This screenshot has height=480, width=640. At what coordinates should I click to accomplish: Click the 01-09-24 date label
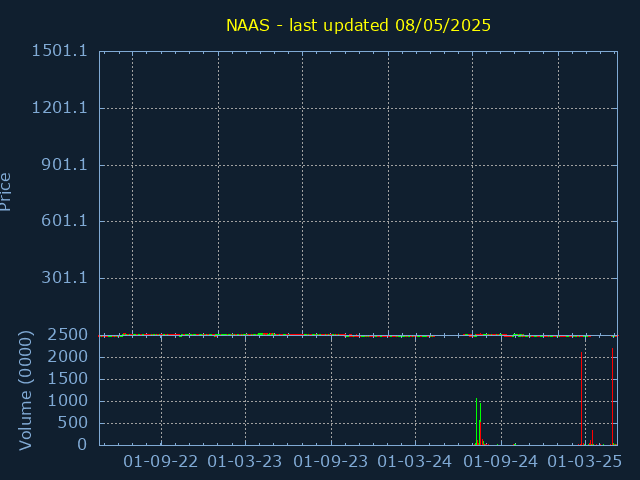501,462
